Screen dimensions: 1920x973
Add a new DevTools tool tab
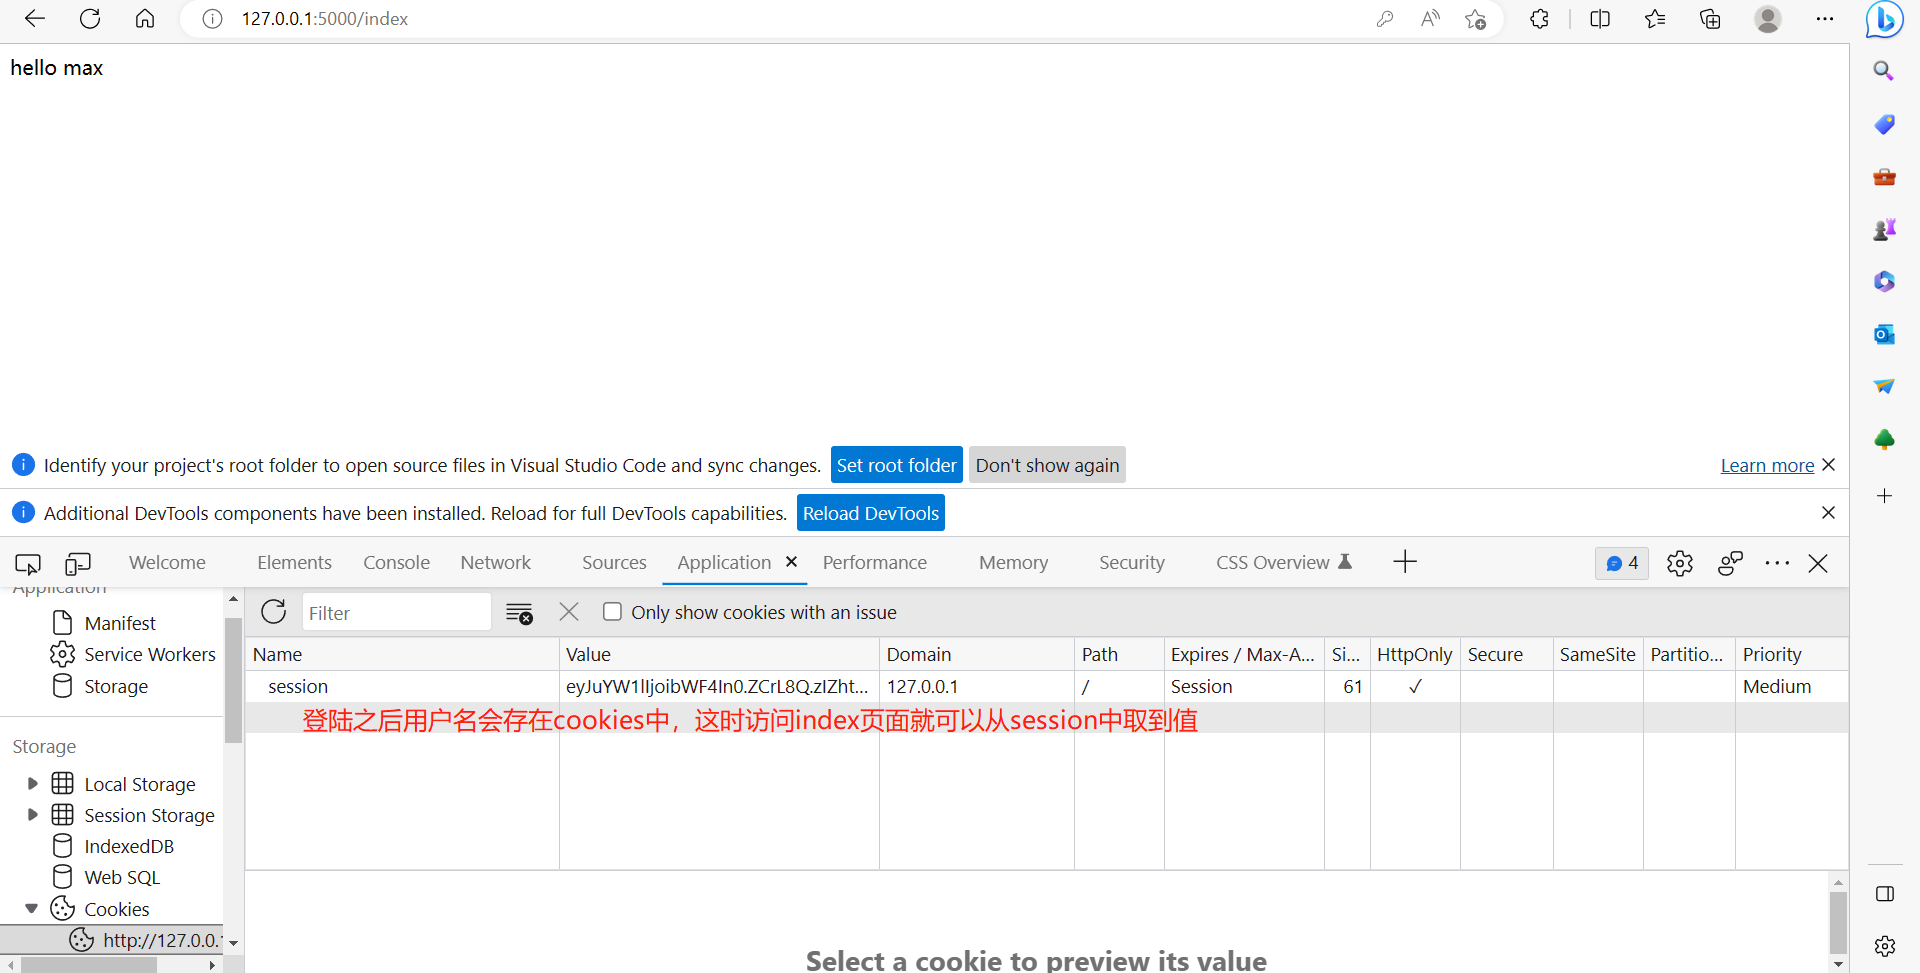click(x=1405, y=562)
